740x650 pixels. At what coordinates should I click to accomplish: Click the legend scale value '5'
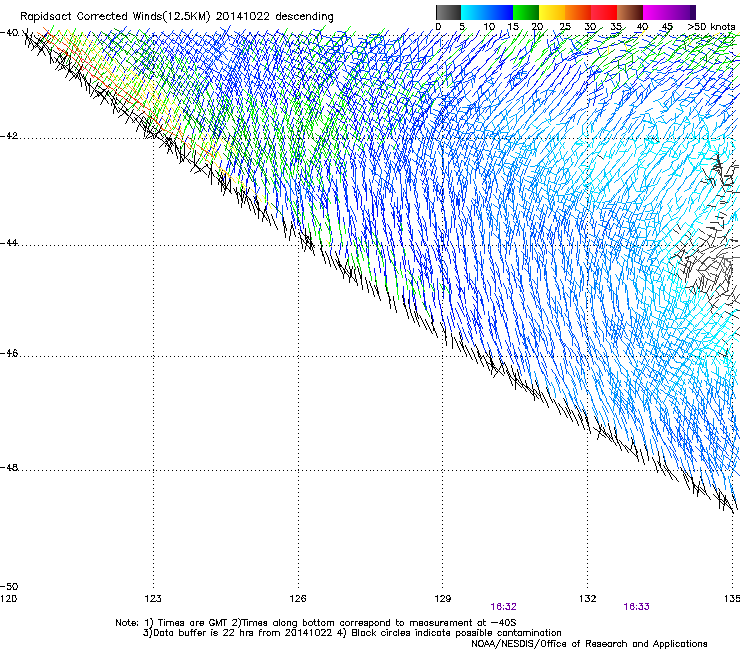click(x=462, y=27)
